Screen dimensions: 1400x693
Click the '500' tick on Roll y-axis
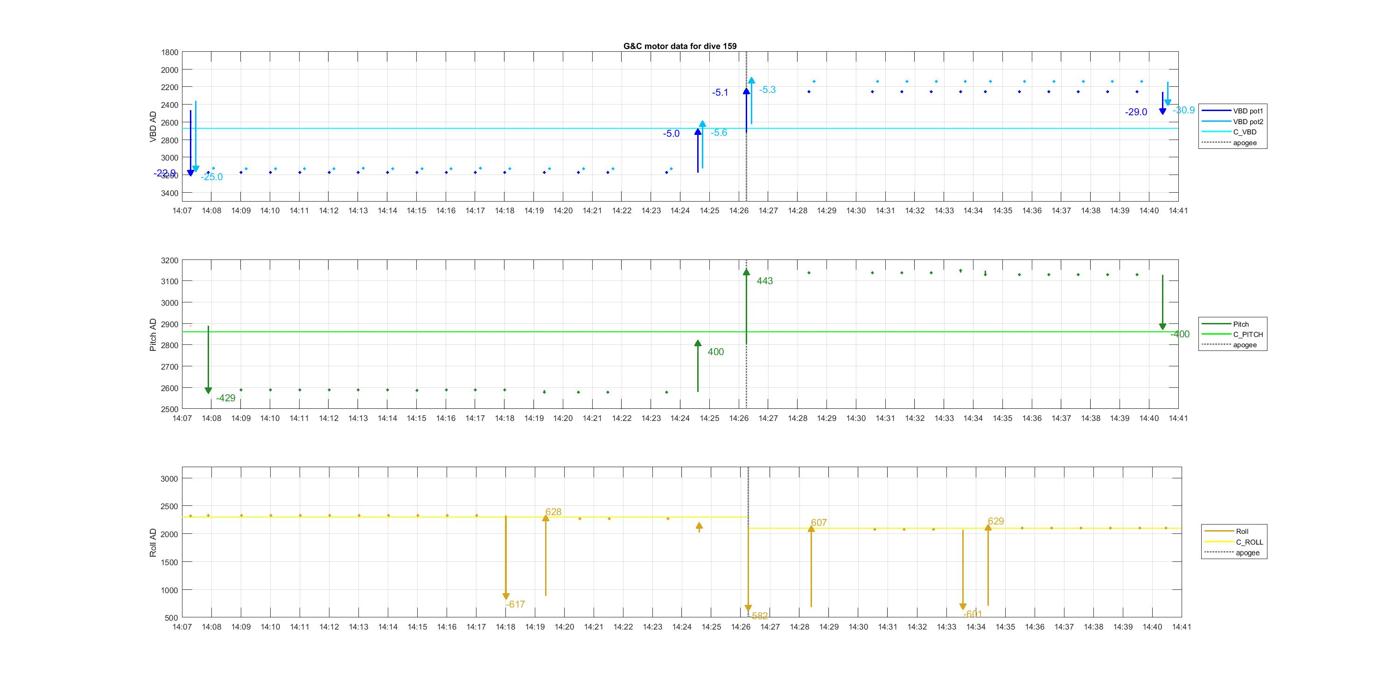point(172,618)
